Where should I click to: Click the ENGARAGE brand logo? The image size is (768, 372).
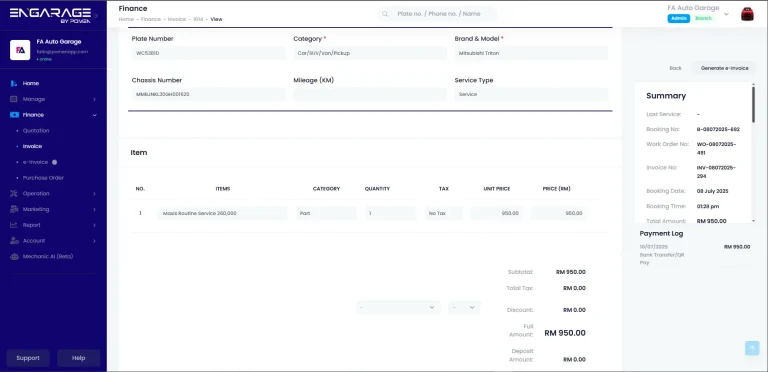click(x=50, y=15)
